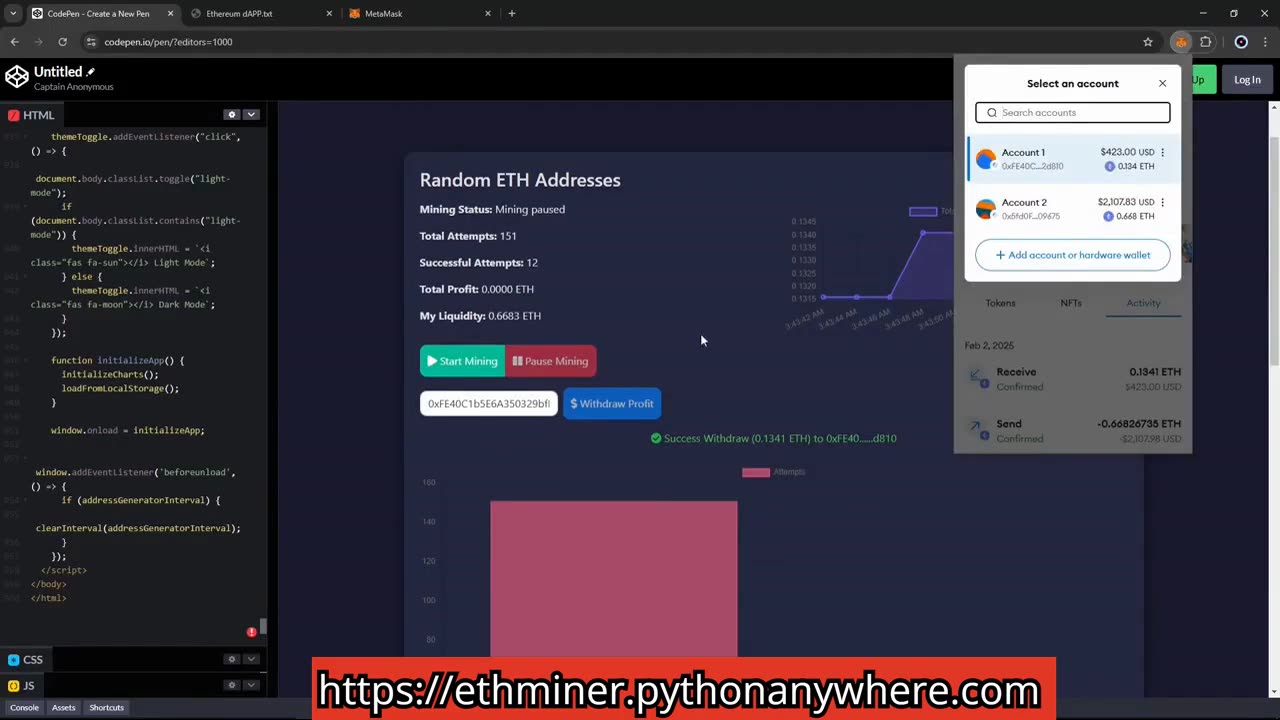The image size is (1280, 720).
Task: Click the Log In button
Action: pos(1247,80)
